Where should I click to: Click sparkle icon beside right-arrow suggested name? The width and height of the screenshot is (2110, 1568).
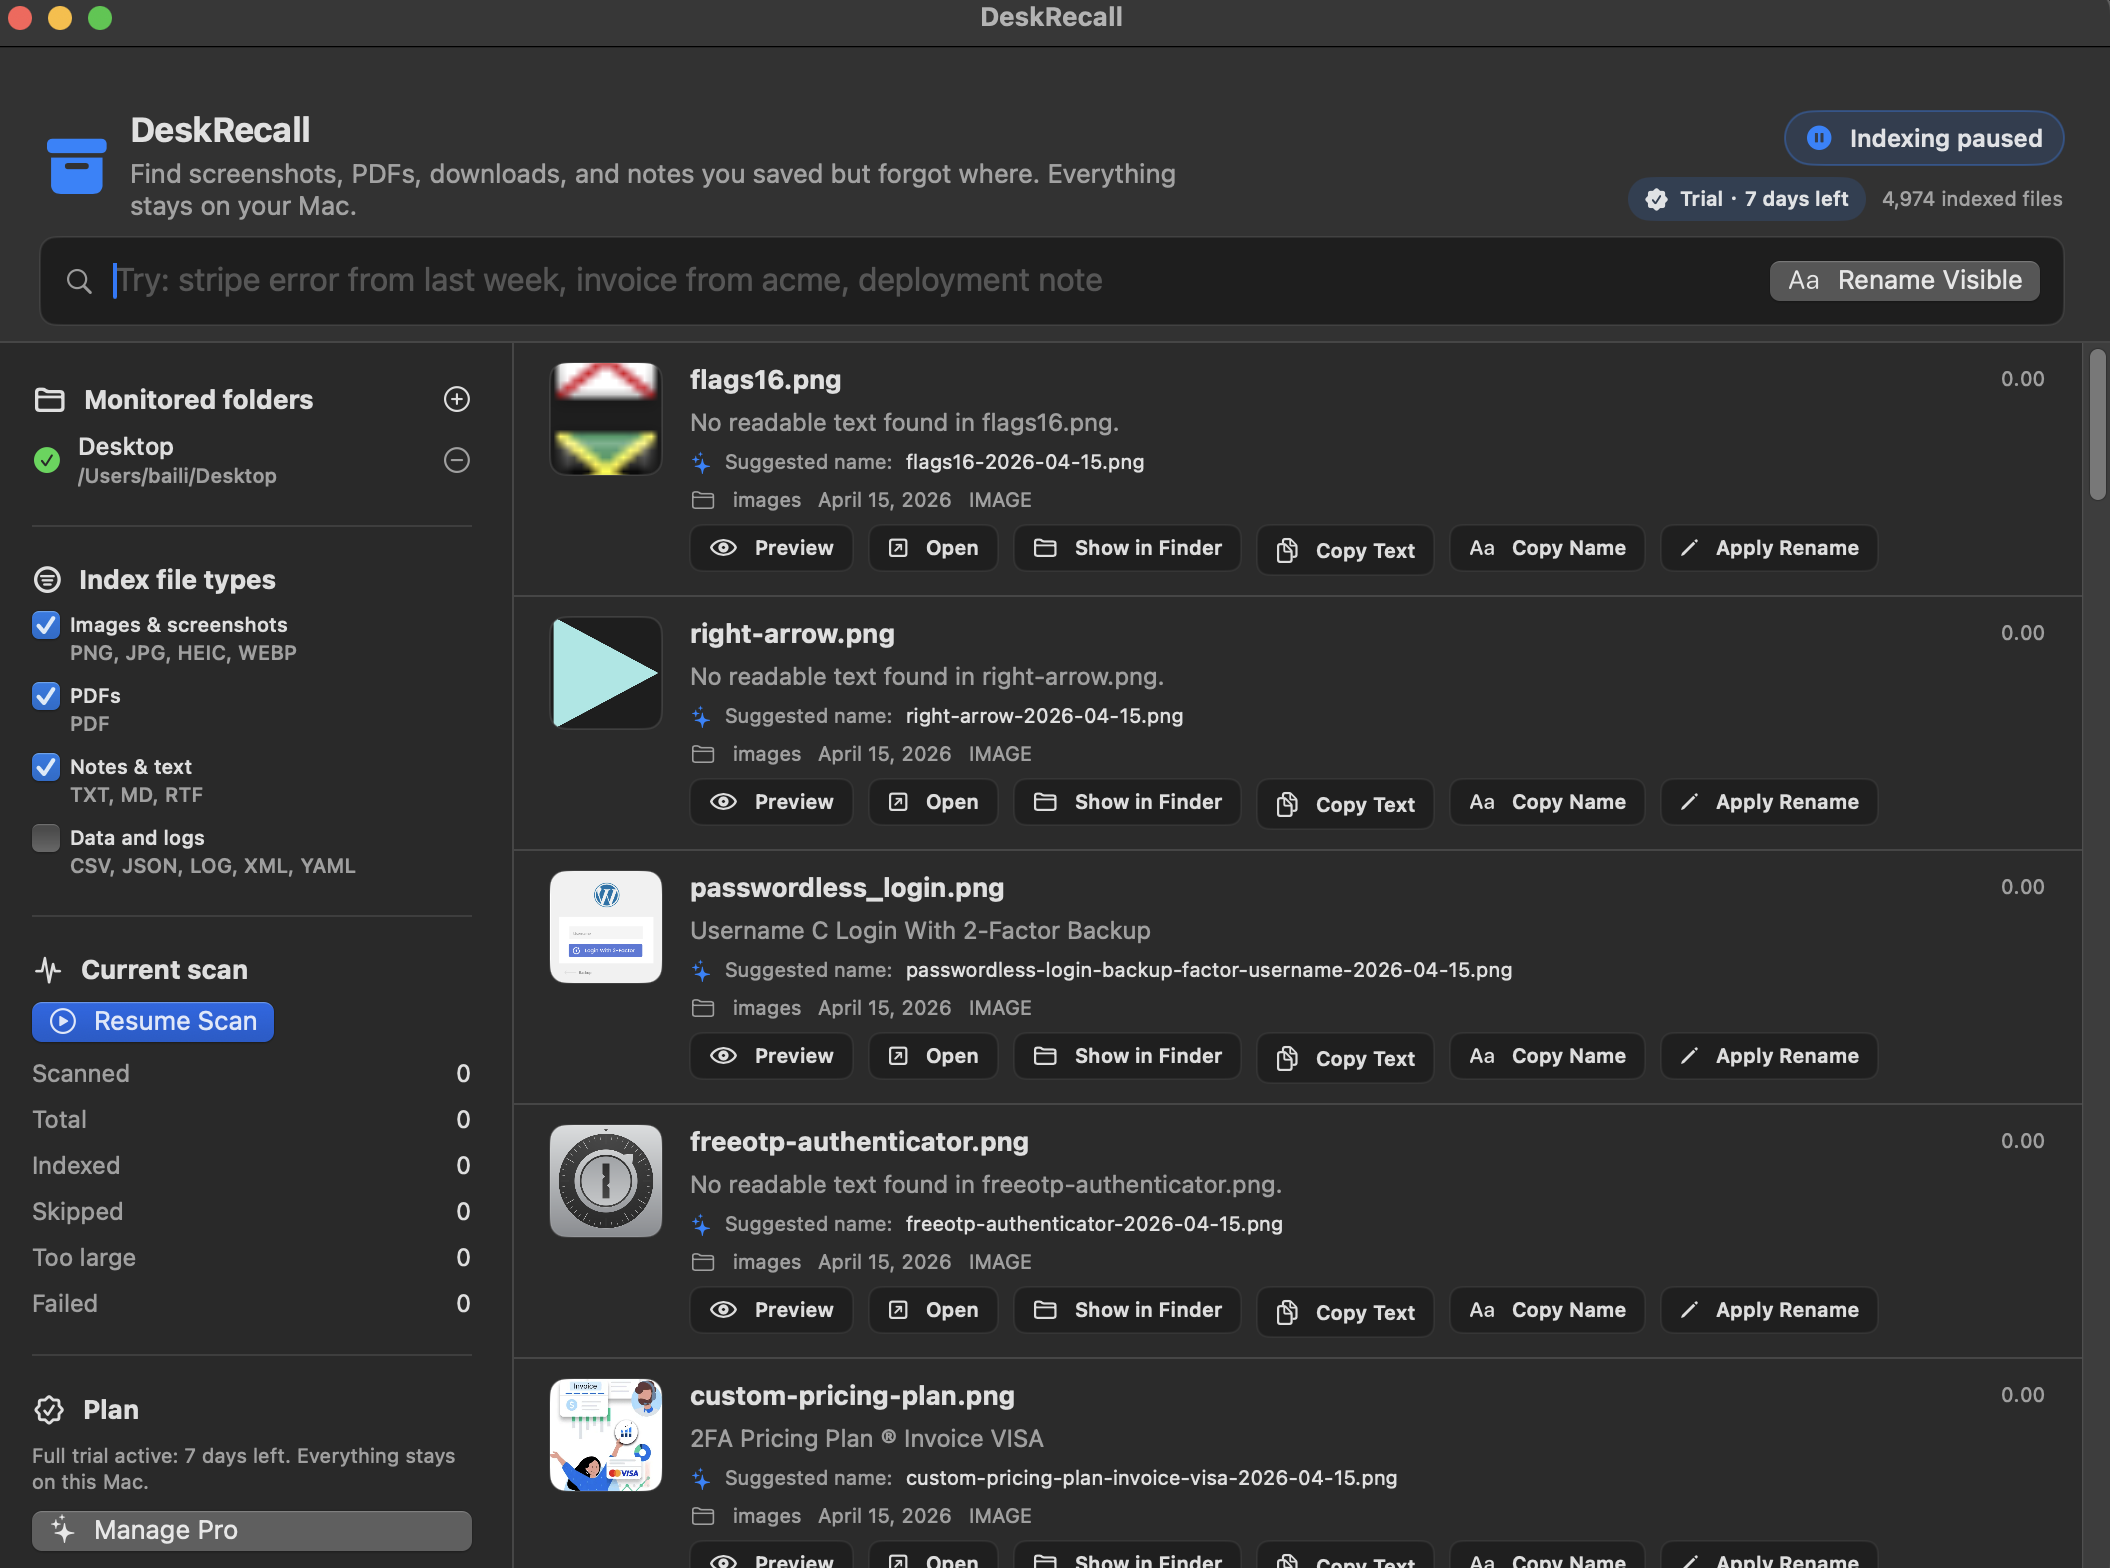pyautogui.click(x=701, y=717)
